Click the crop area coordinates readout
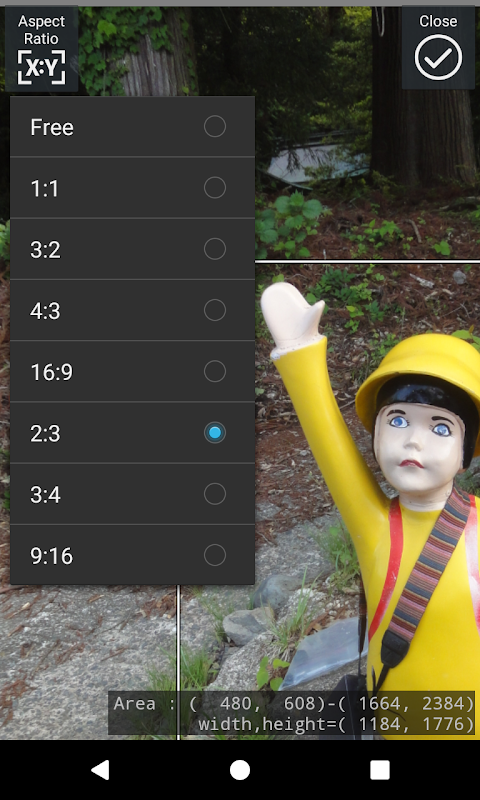Viewport: 480px width, 800px height. tap(292, 713)
